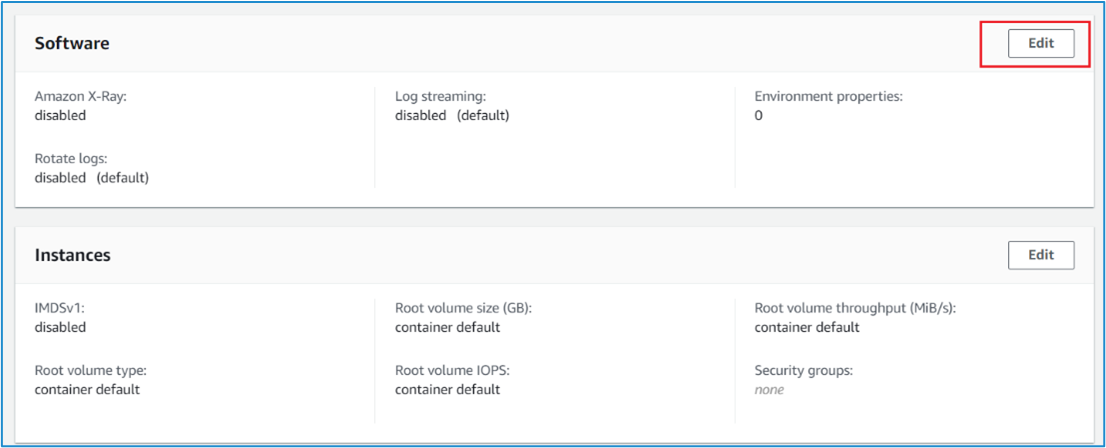1106x448 pixels.
Task: Click the Environment properties value 0
Action: click(759, 116)
